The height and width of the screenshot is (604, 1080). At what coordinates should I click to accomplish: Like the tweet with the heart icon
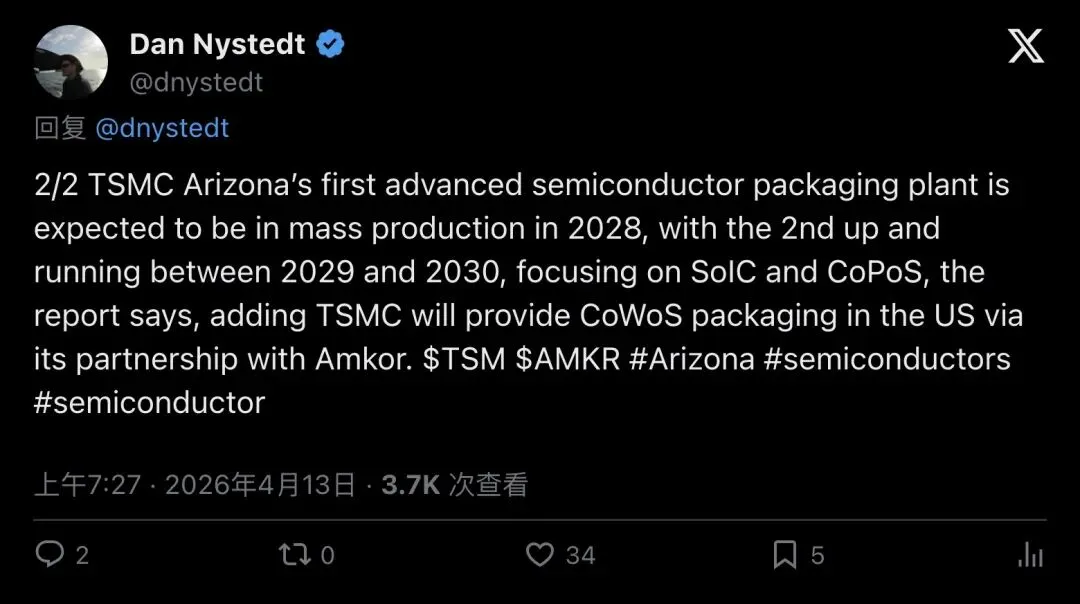[540, 554]
